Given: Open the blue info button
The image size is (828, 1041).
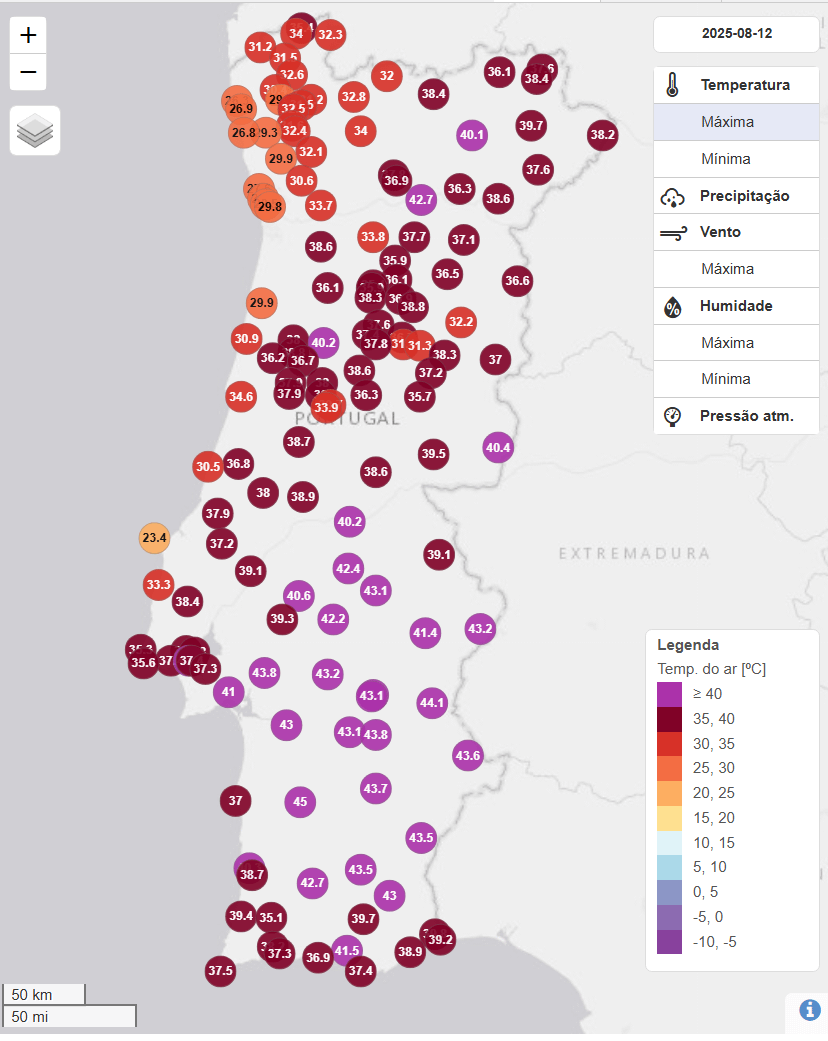Looking at the screenshot, I should (809, 1010).
